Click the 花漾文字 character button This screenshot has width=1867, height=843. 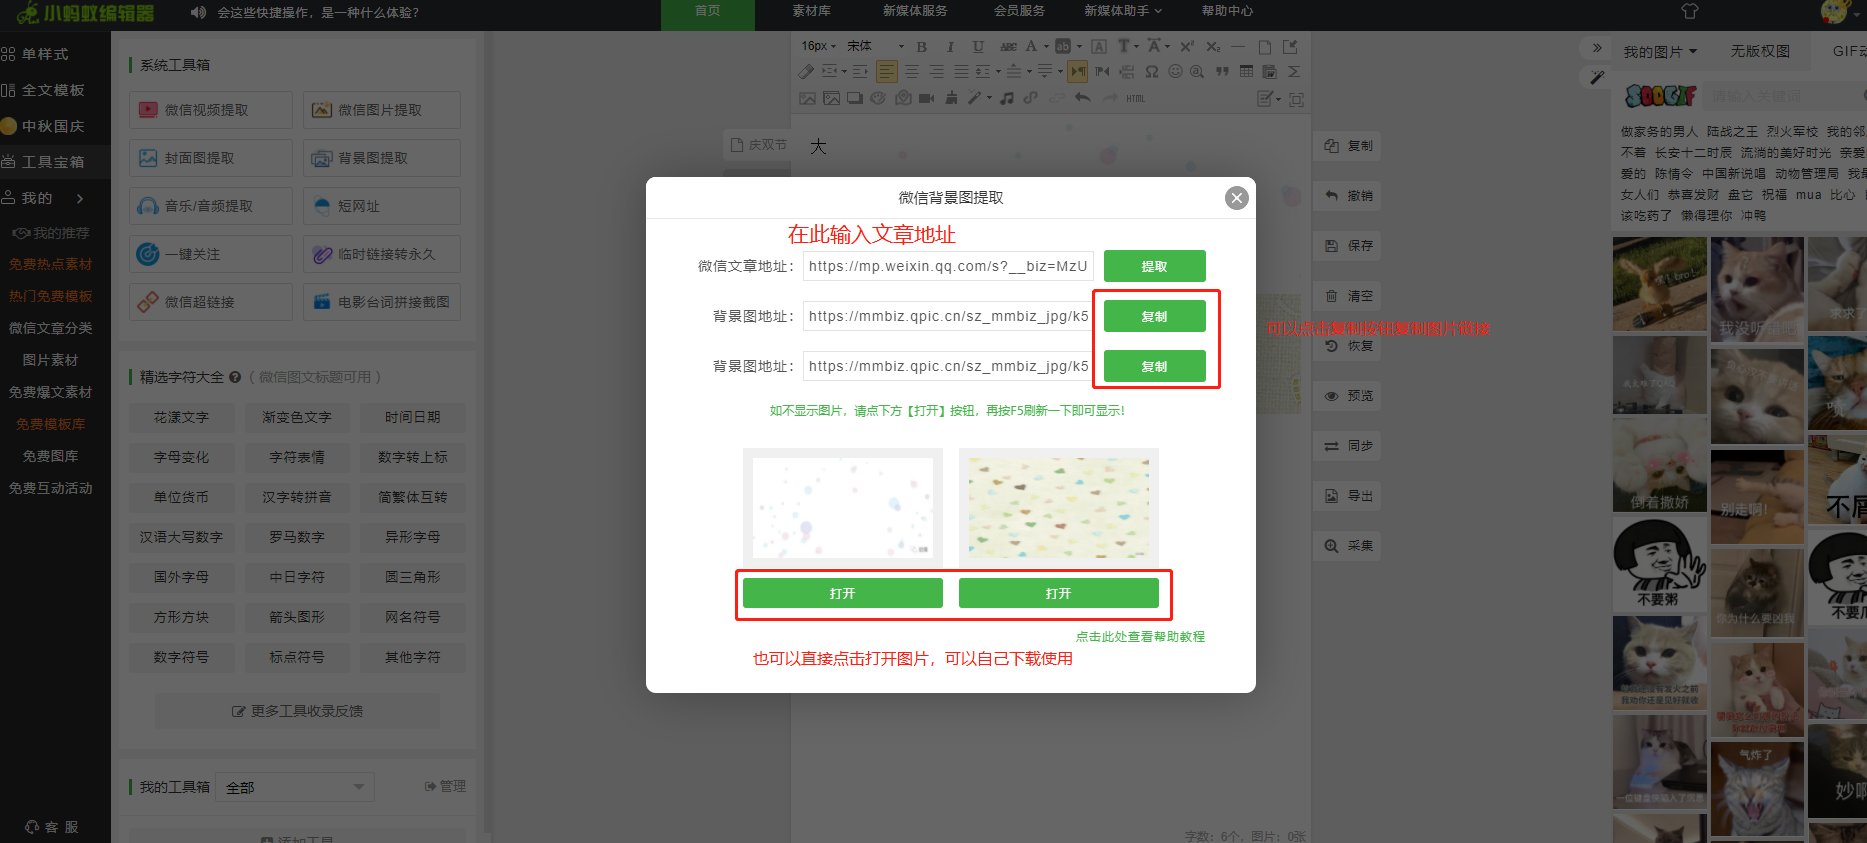point(181,417)
